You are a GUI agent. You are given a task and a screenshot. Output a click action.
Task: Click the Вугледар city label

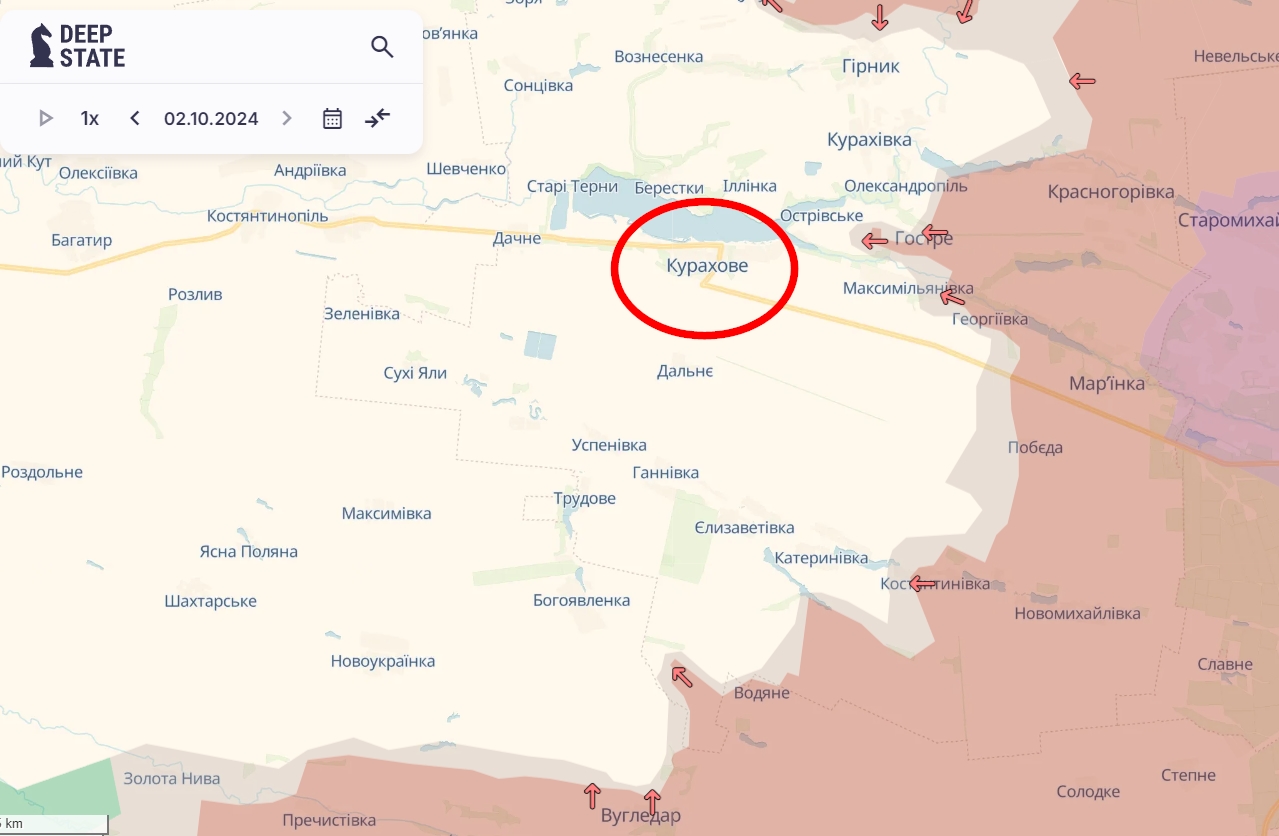641,816
